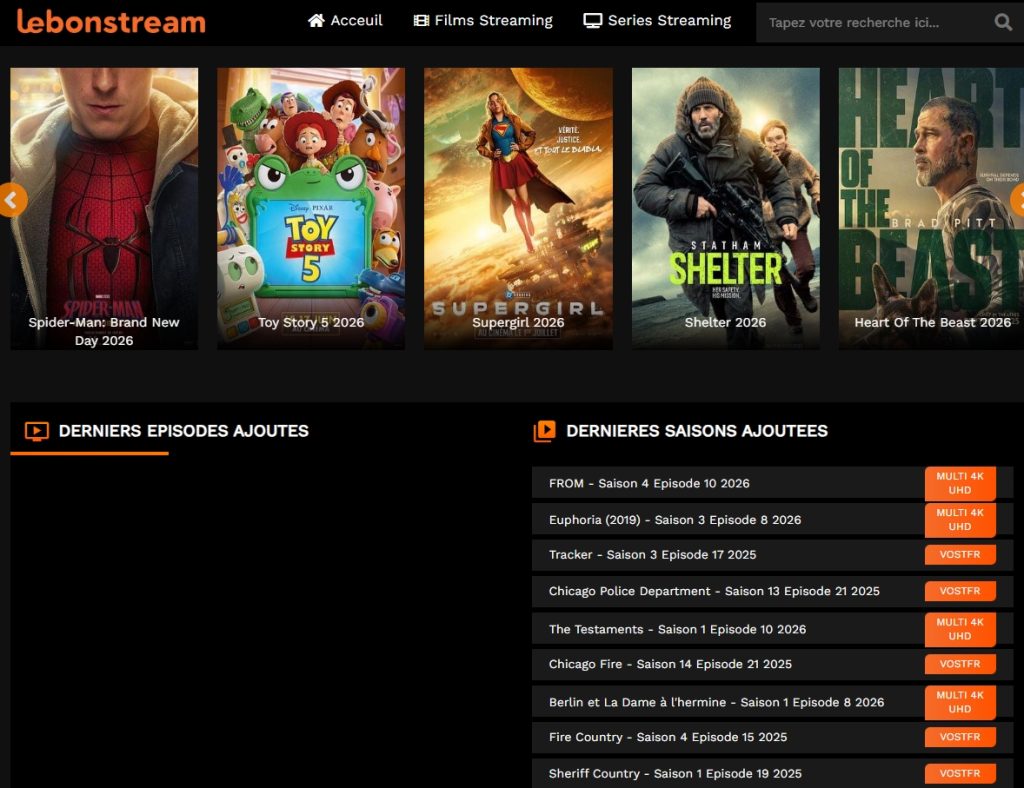Click the Dernieres Saisons playlist icon

point(545,431)
